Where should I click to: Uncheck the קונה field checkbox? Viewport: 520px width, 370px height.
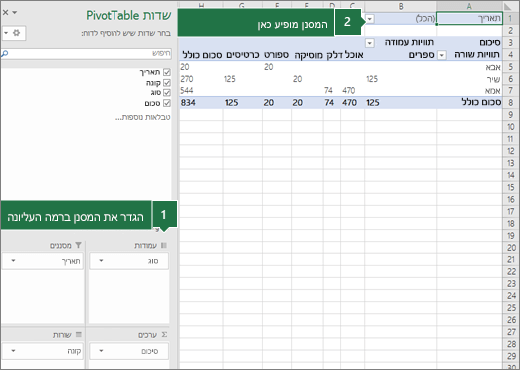tap(167, 82)
